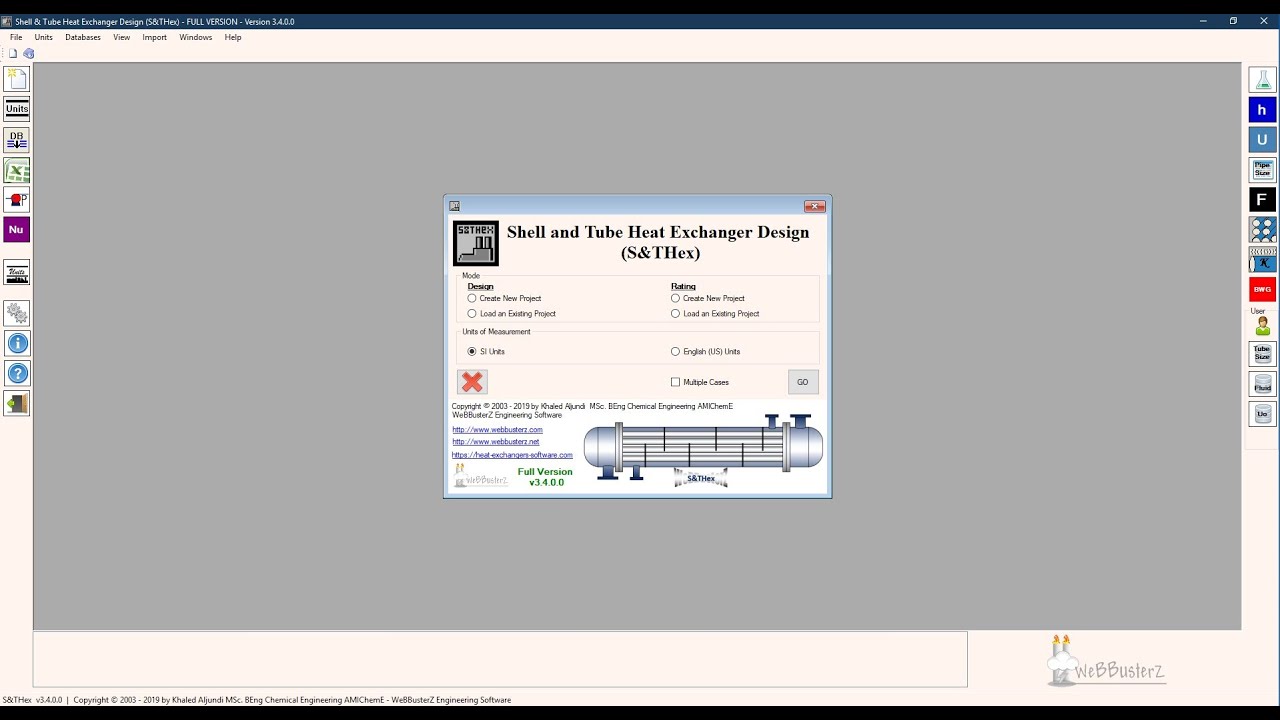Open the purple Nu calculator
This screenshot has height=720, width=1280.
[16, 230]
